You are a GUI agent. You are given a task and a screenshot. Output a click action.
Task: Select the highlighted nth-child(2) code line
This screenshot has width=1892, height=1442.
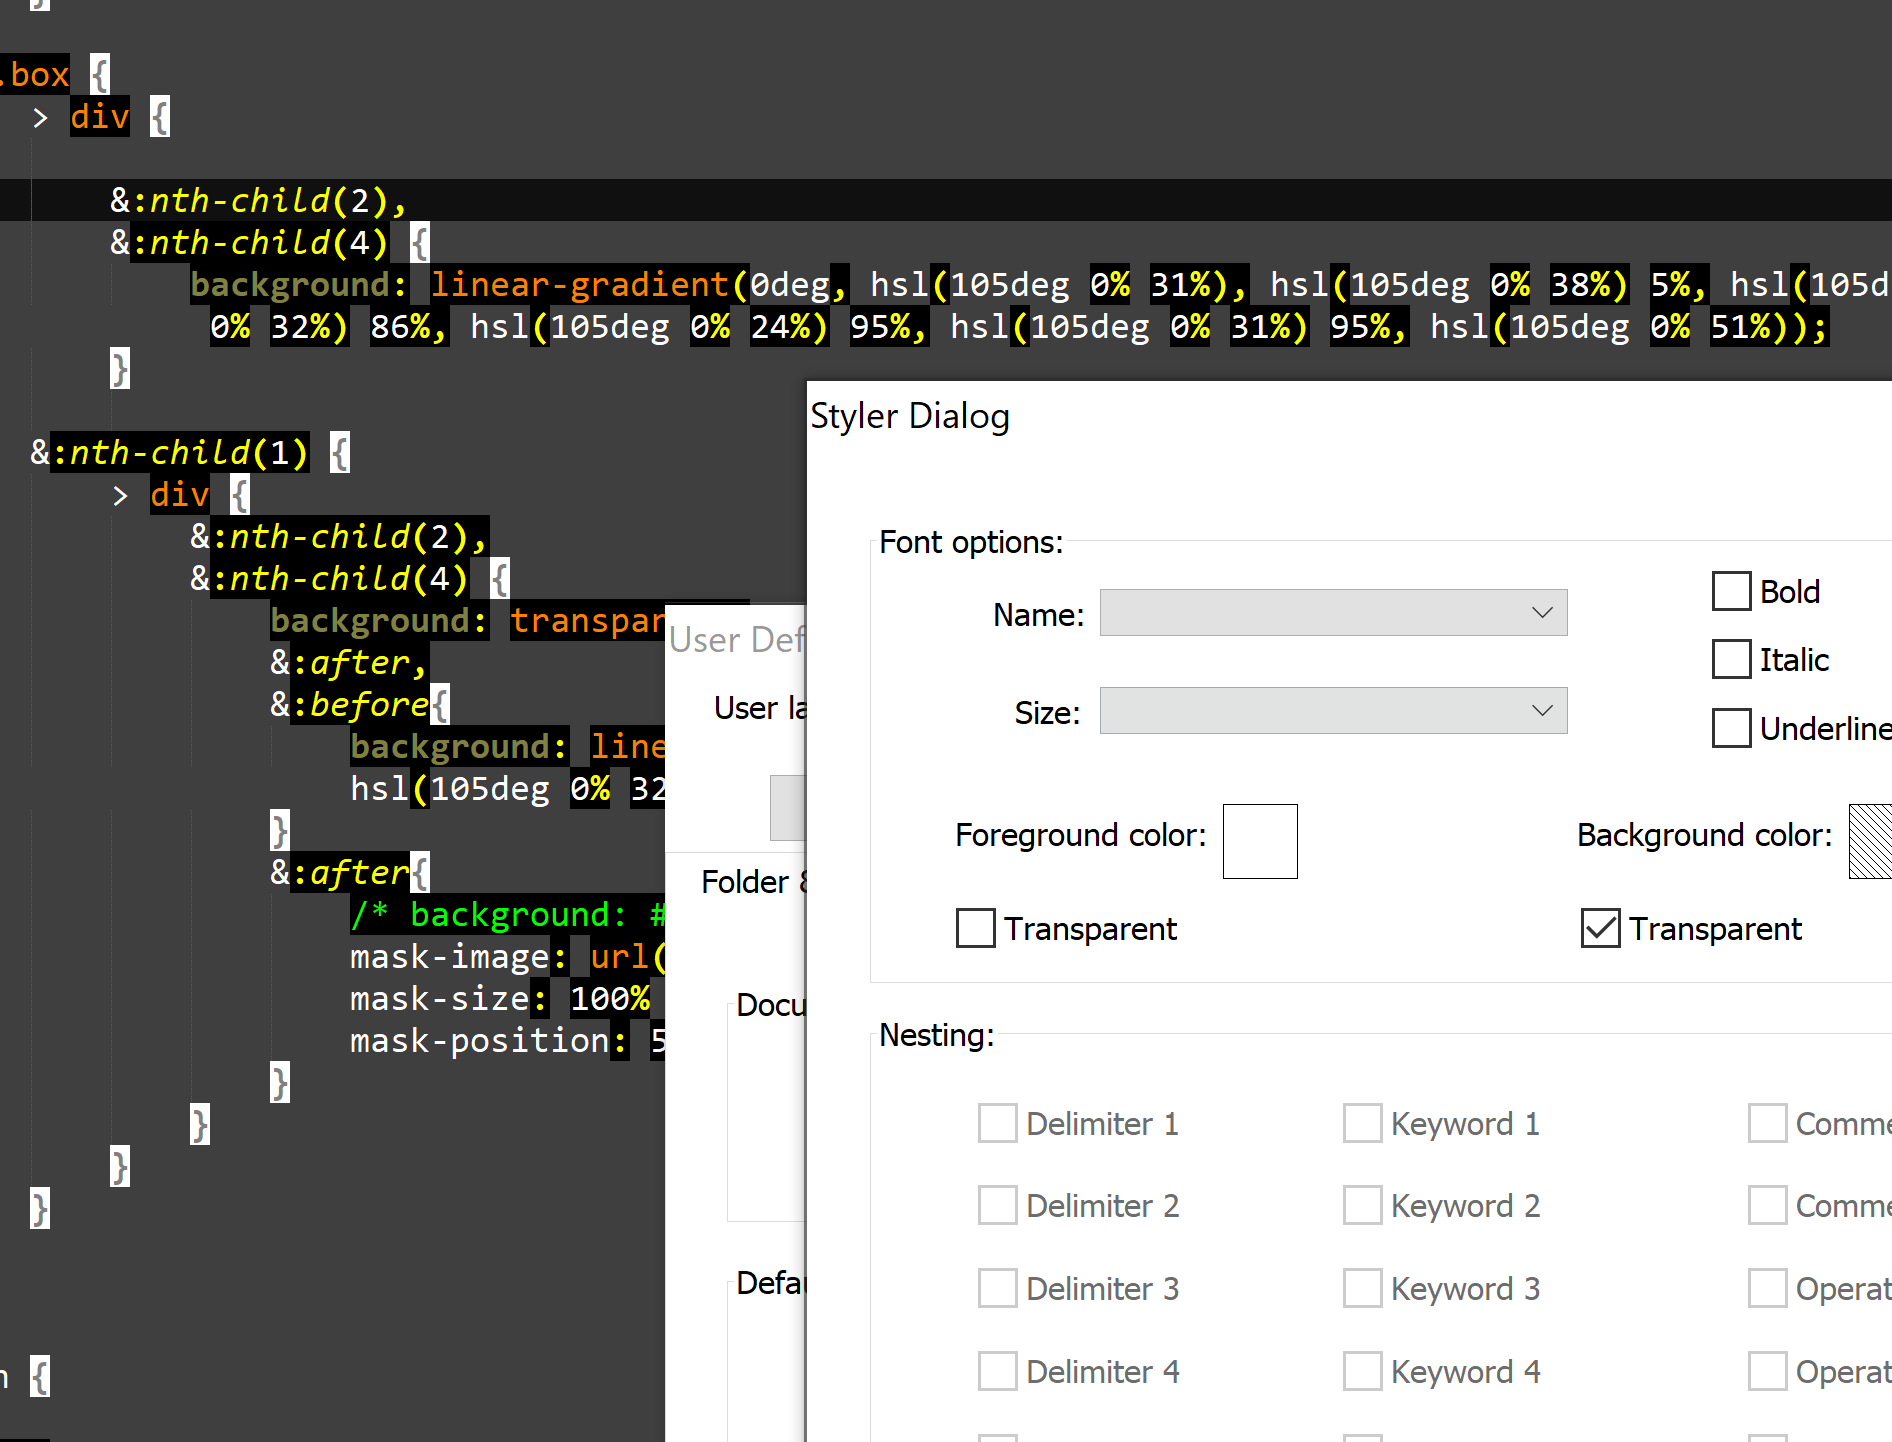(x=258, y=200)
